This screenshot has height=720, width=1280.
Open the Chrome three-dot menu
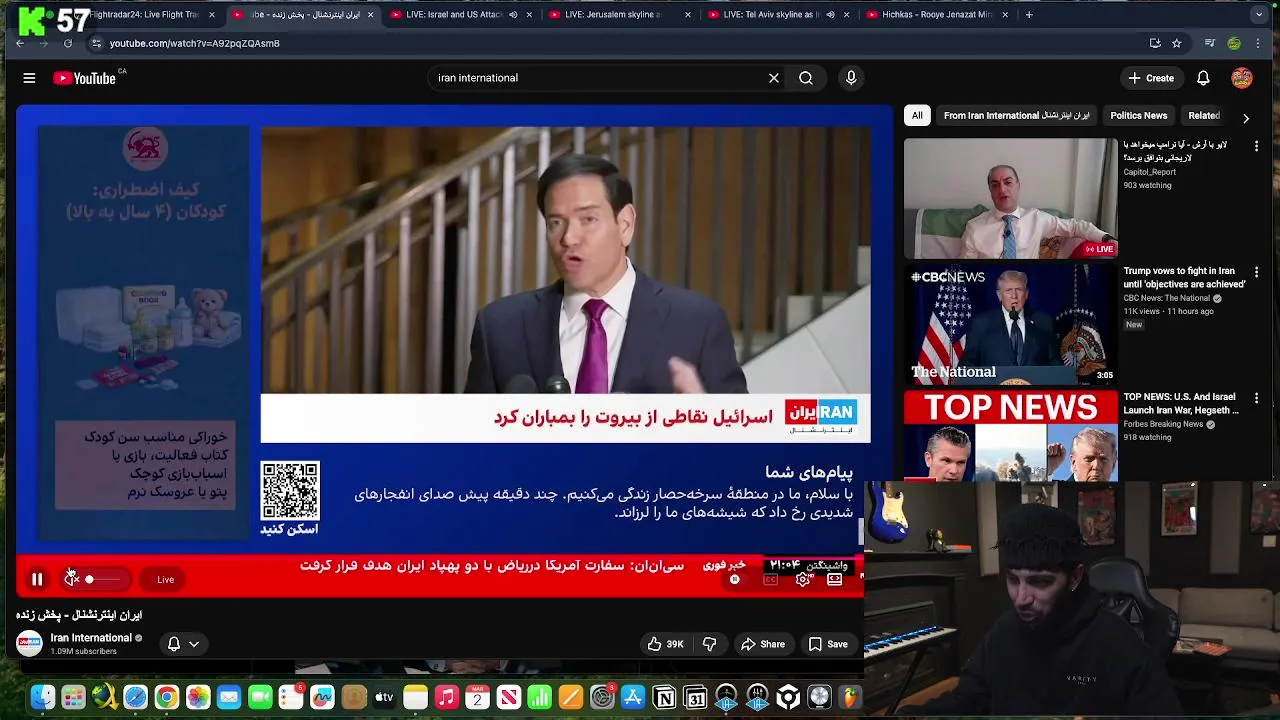coord(1258,43)
